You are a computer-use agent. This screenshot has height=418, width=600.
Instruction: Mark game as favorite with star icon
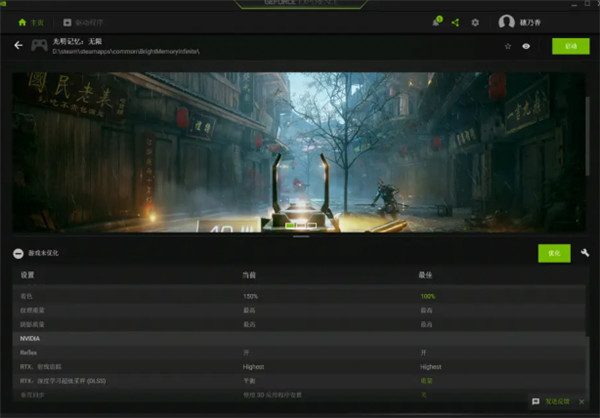point(508,46)
